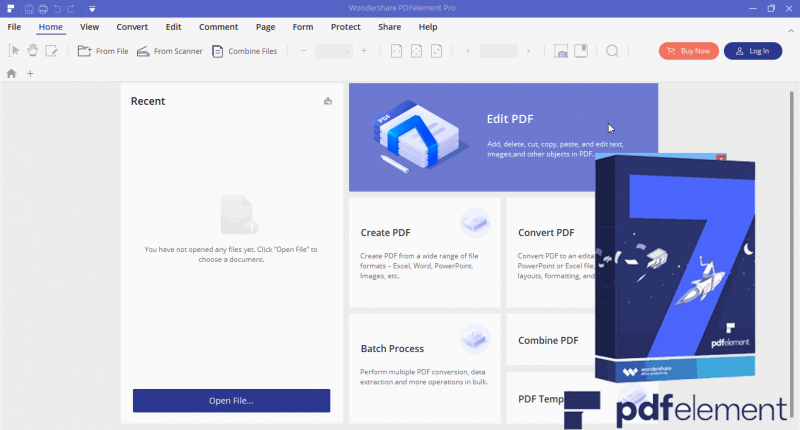Switch to the Home tab
Viewport: 800px width, 430px height.
click(51, 27)
